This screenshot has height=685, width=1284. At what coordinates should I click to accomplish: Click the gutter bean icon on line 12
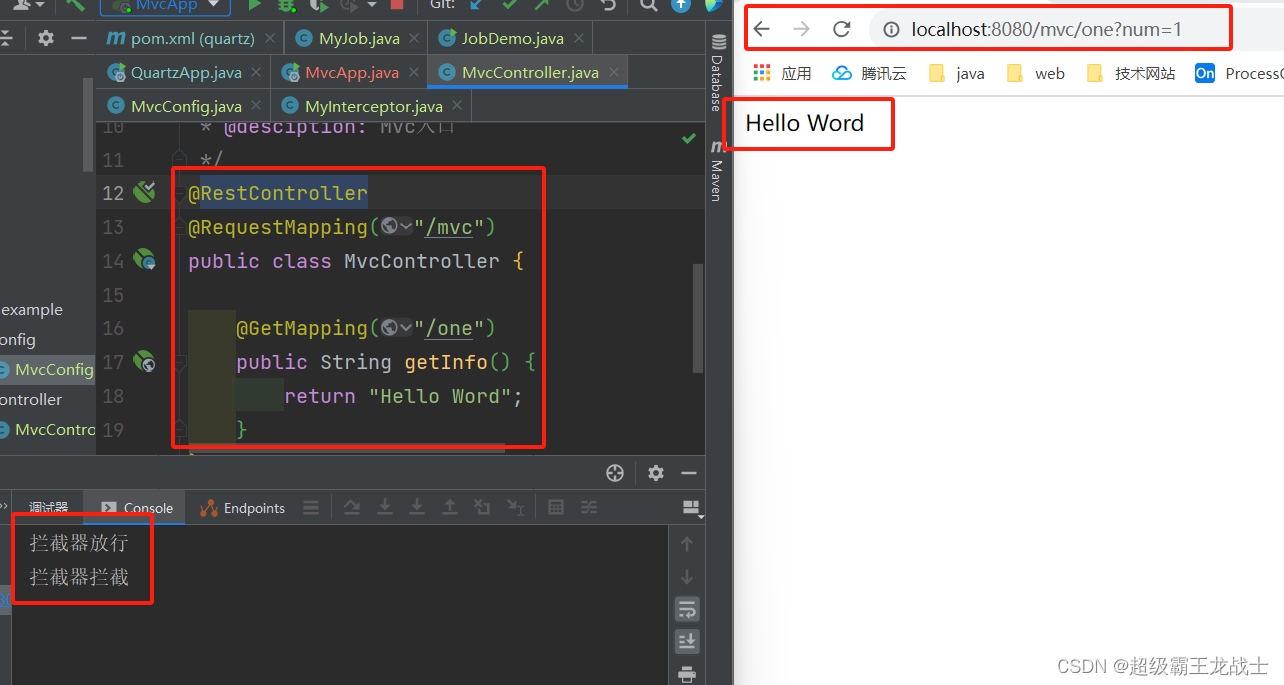[x=145, y=192]
